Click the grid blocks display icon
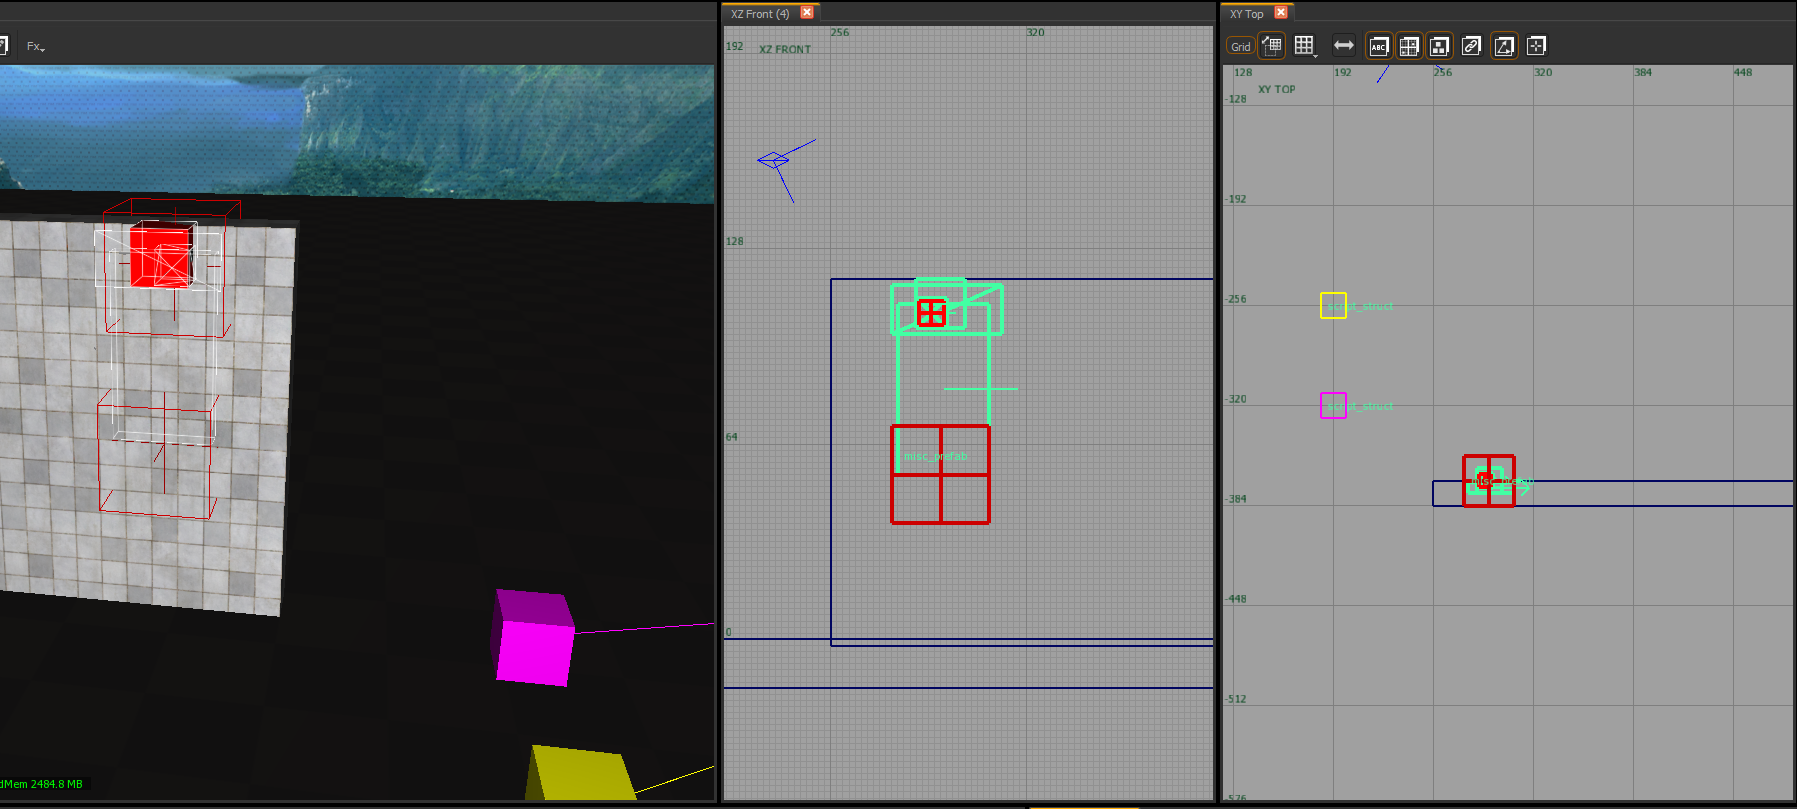1797x809 pixels. click(1409, 46)
